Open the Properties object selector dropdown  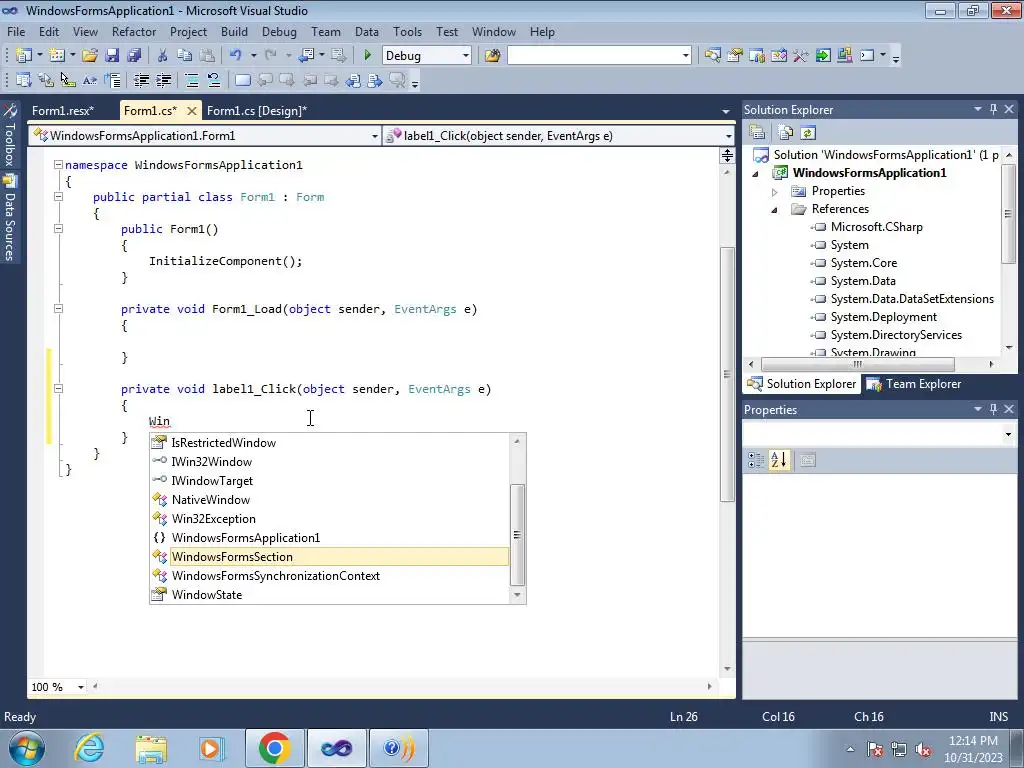[x=1008, y=434]
